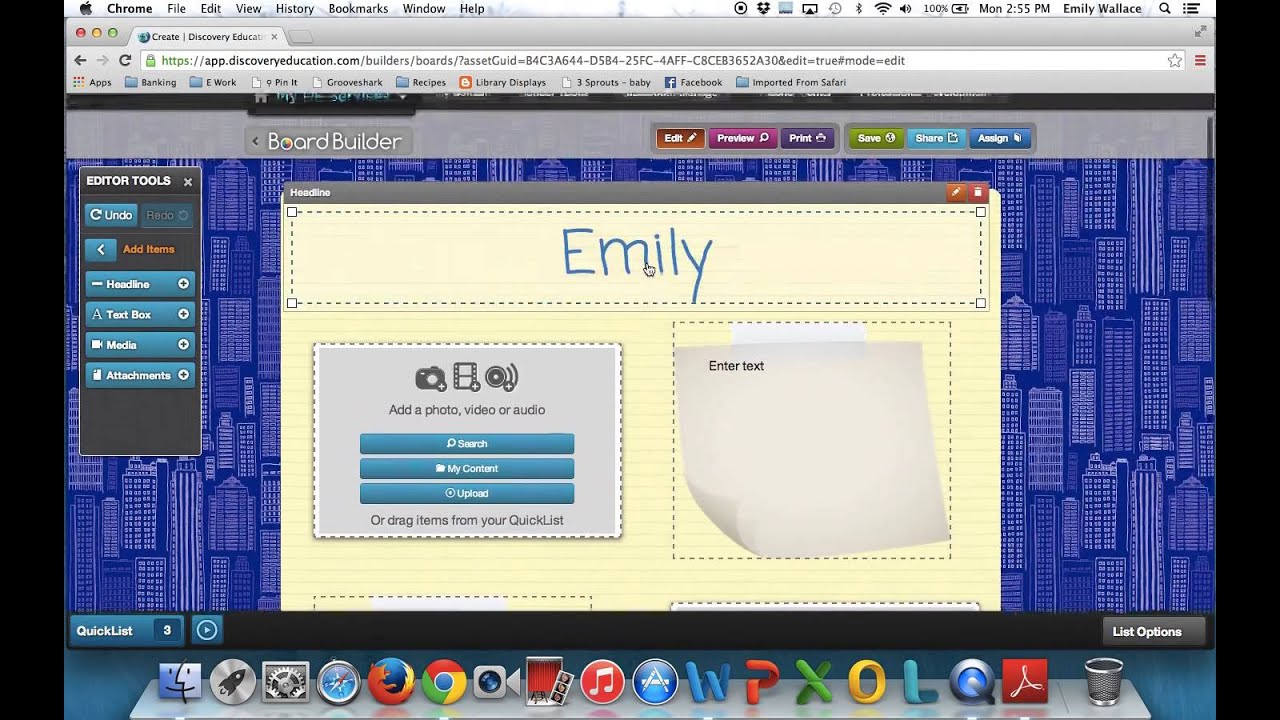Add an Attachments item
This screenshot has height=720, width=1280.
coord(140,375)
